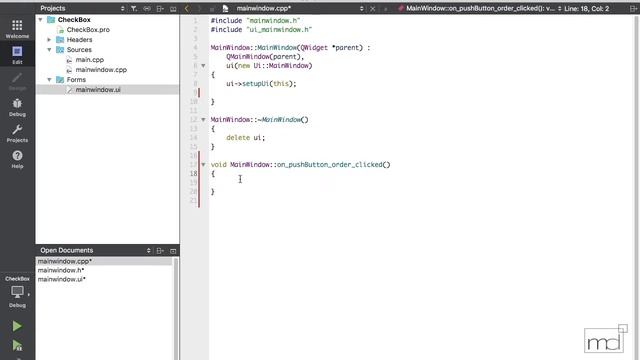Split the Projects pane
Viewport: 640px width, 360px height.
pyautogui.click(x=160, y=8)
